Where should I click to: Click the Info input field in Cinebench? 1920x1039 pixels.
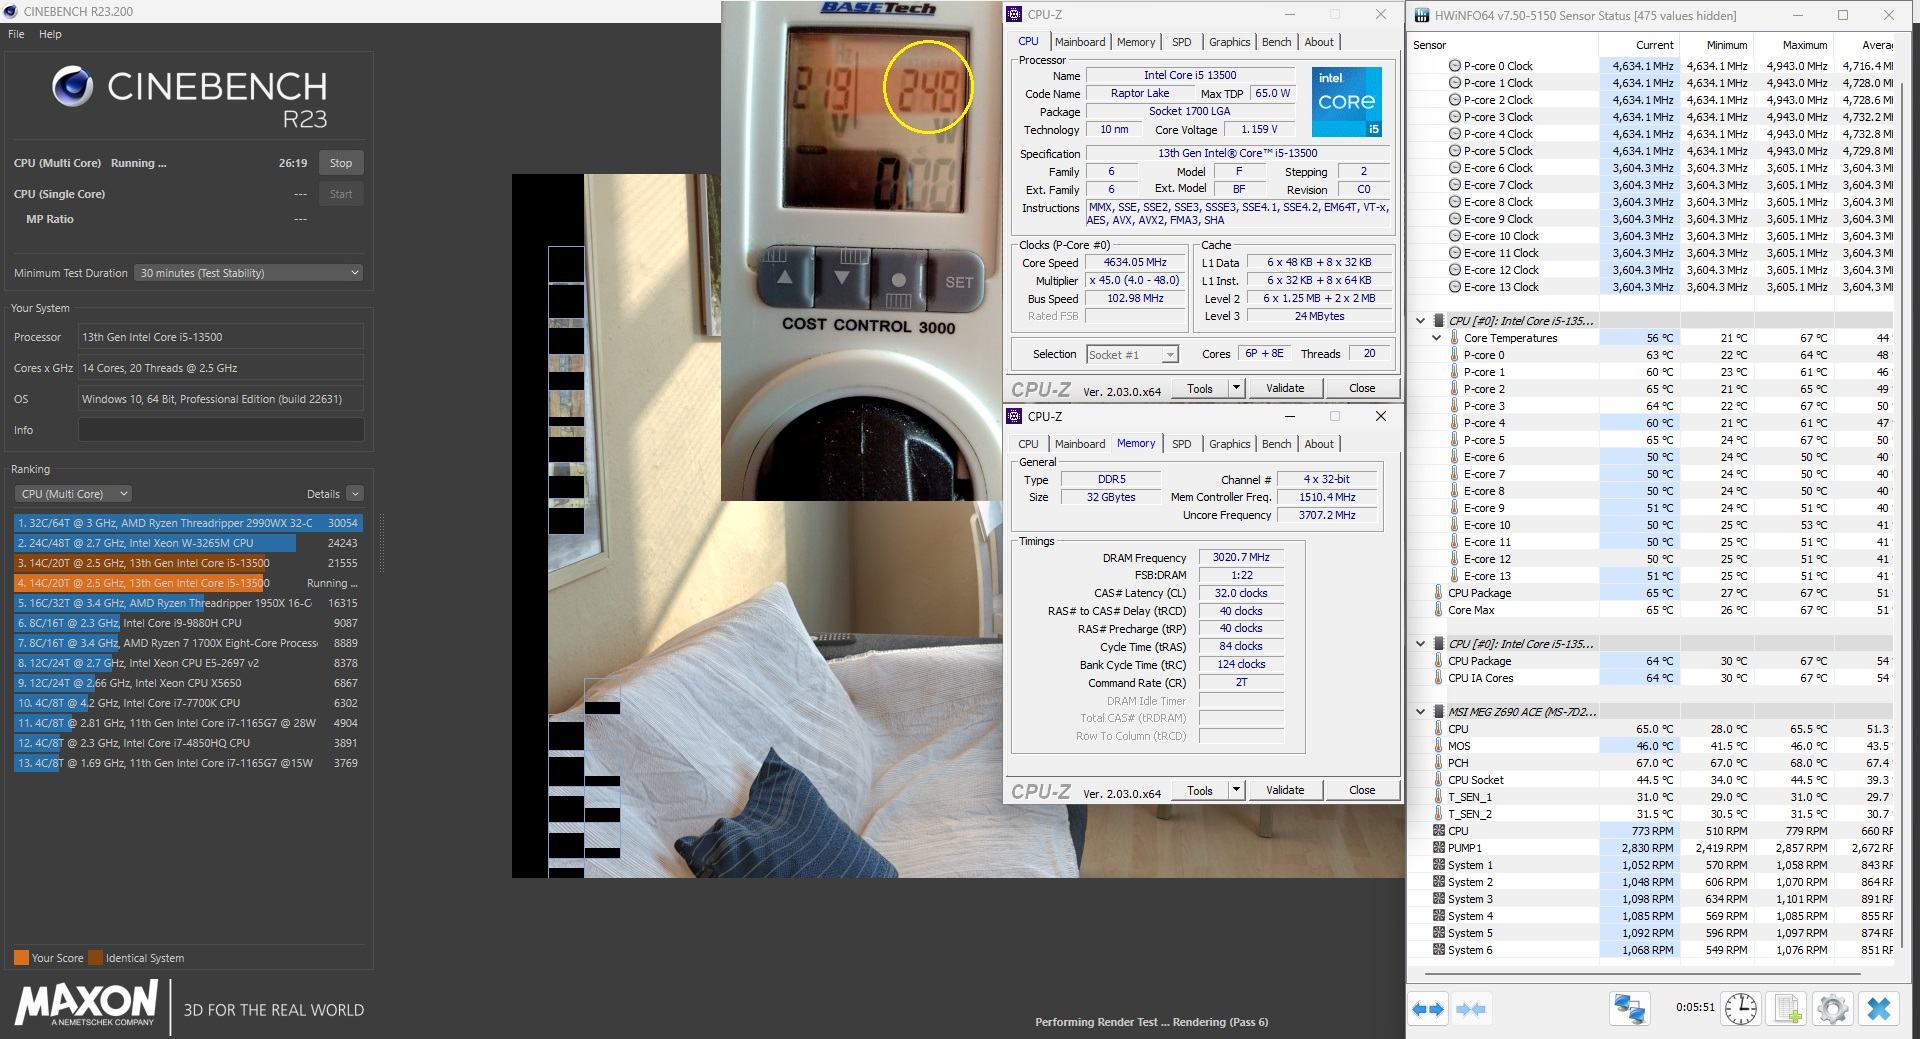[x=221, y=430]
